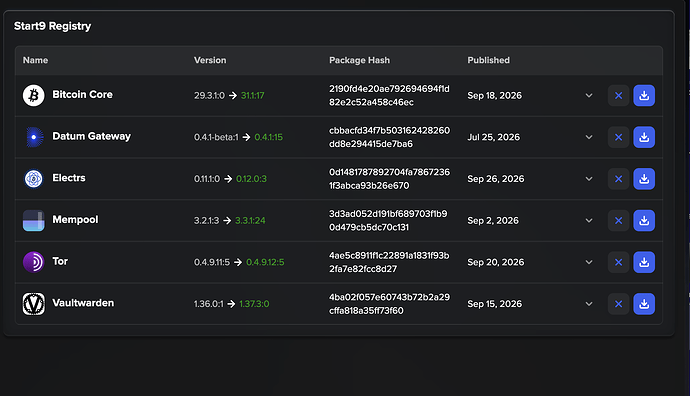
Task: Click the hash starting with 4ba02f057e60
Action: [x=389, y=304]
